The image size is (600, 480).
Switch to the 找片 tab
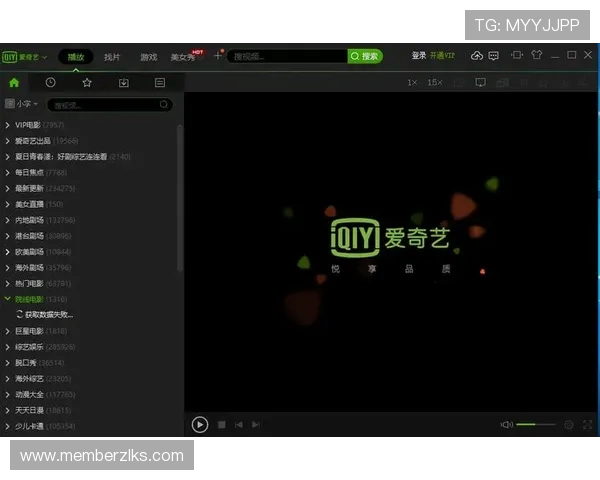click(112, 57)
